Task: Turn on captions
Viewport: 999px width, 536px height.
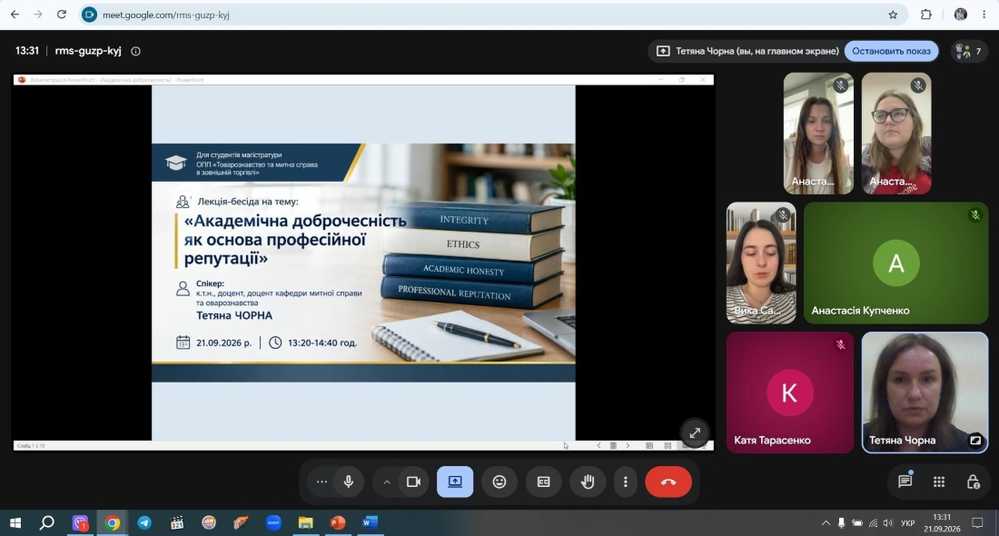Action: tap(543, 482)
